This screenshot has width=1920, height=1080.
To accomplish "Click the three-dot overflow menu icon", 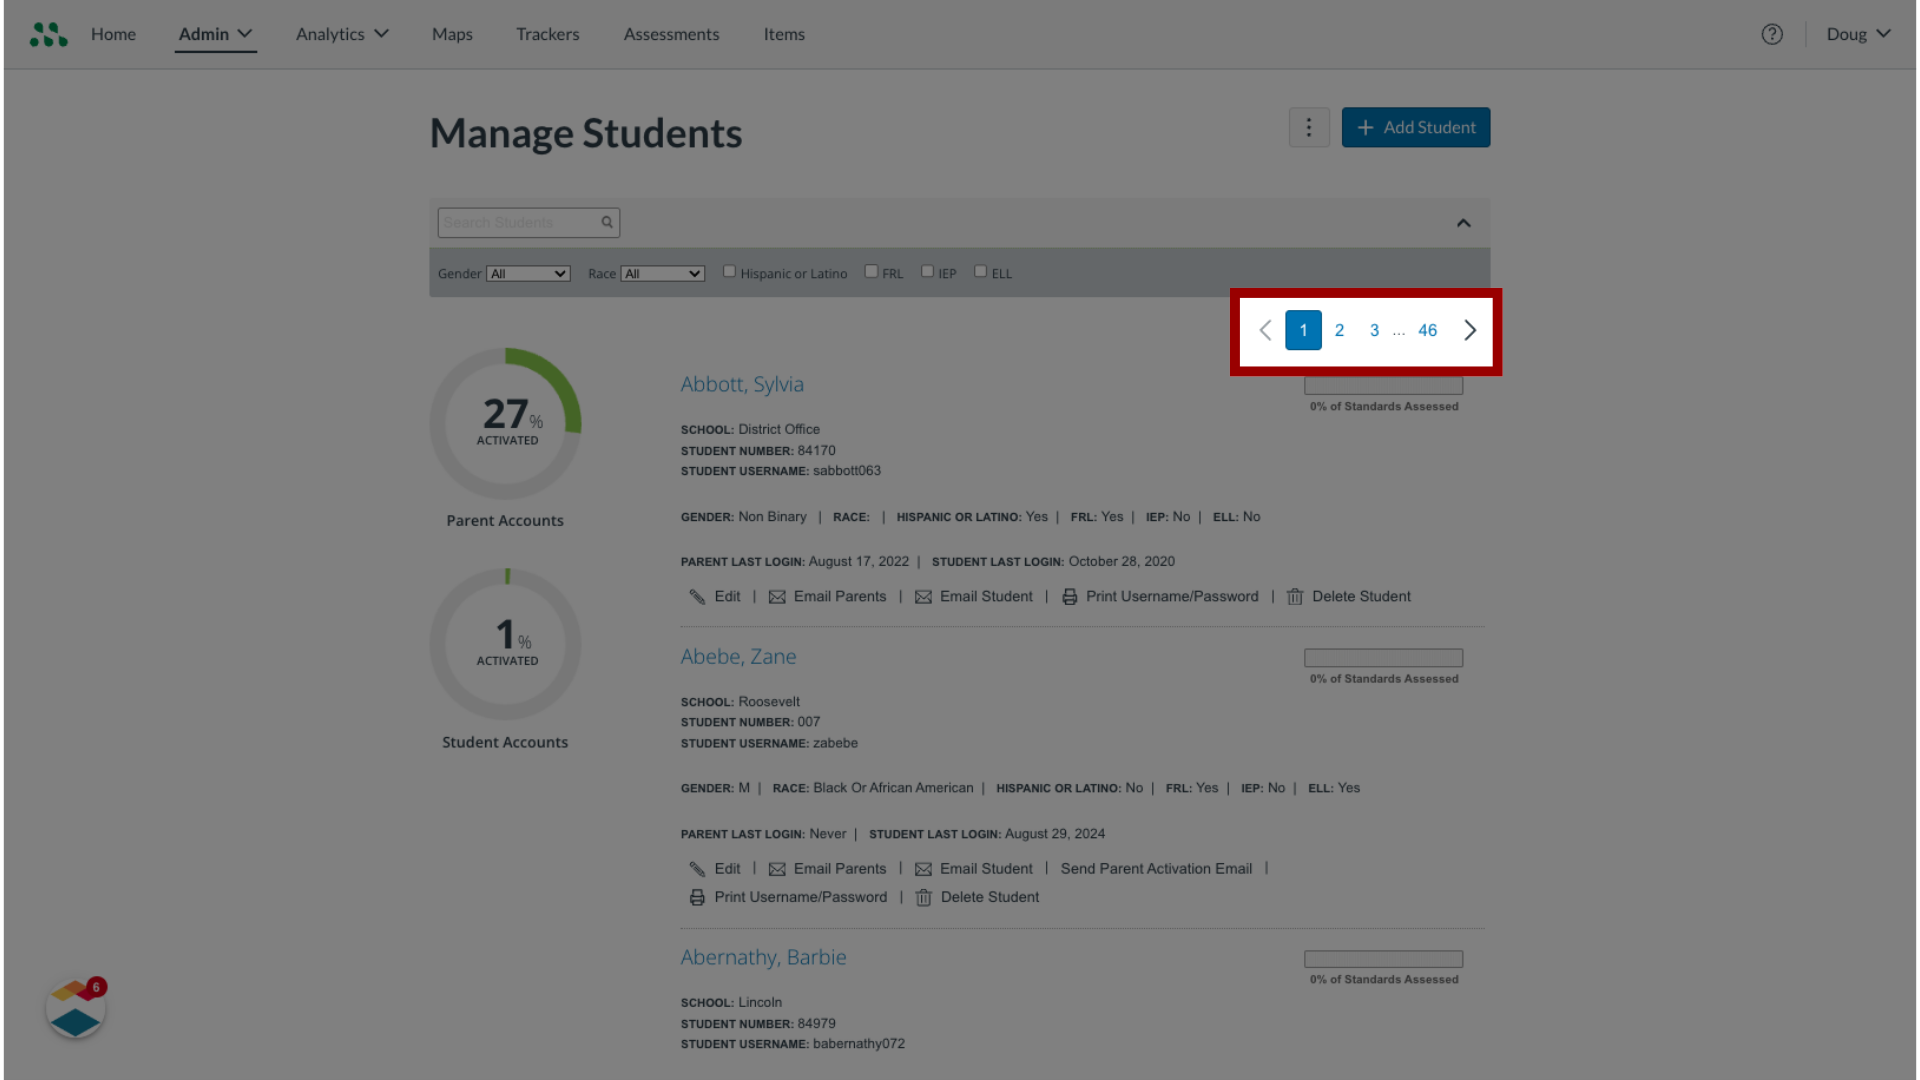I will pos(1308,127).
